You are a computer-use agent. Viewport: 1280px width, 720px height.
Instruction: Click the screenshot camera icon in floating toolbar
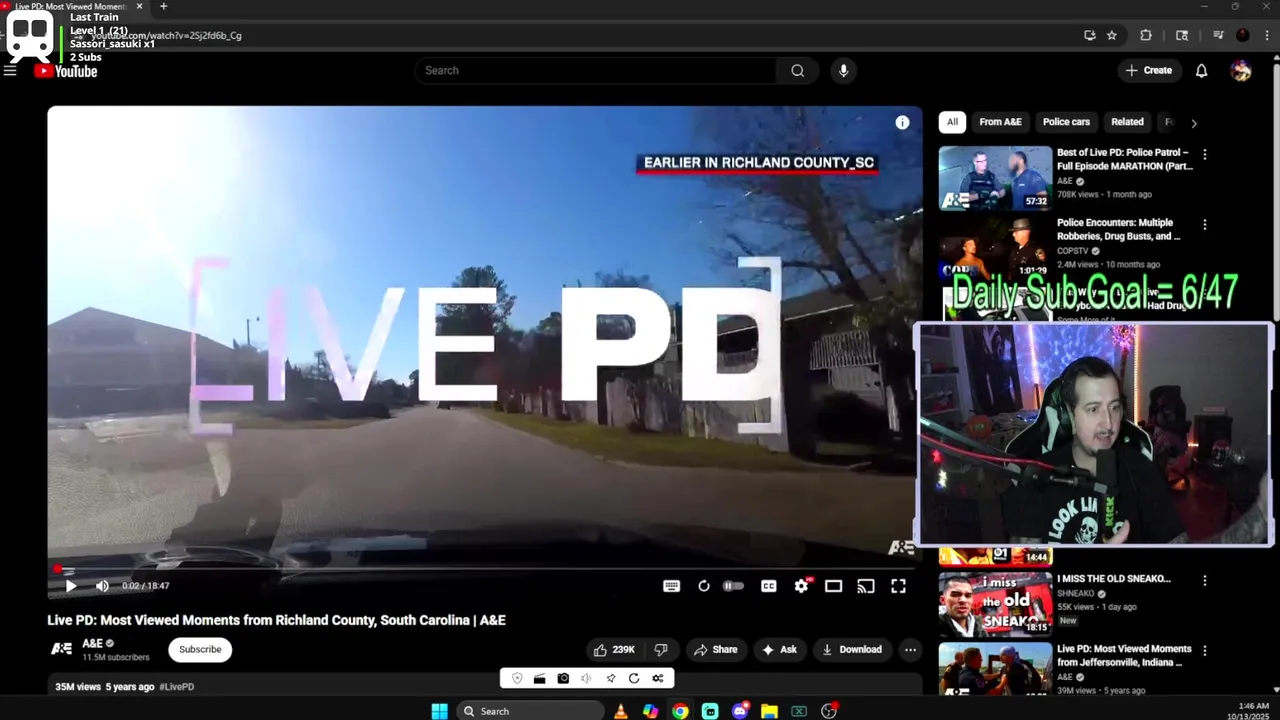click(563, 679)
